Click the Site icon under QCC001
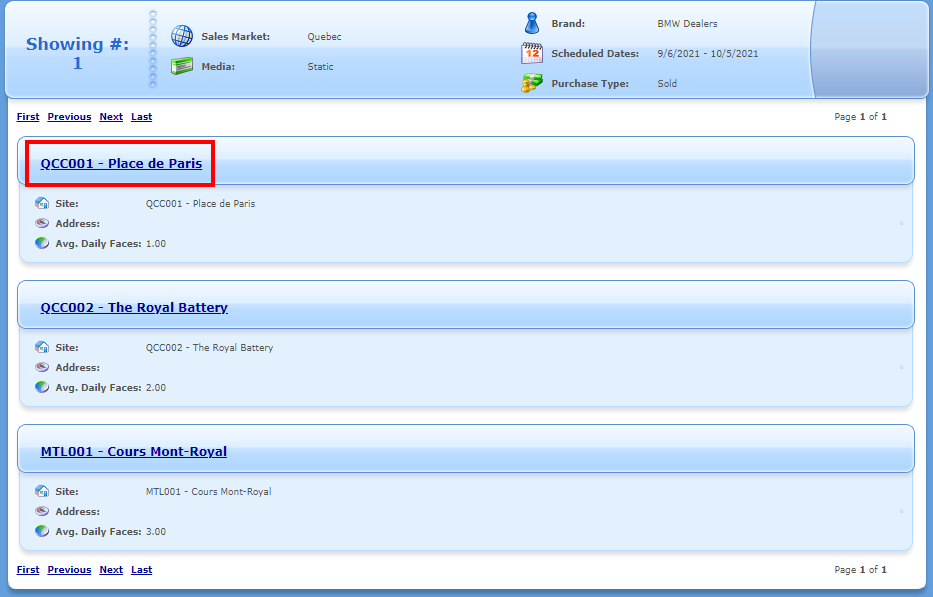Image resolution: width=933 pixels, height=597 pixels. click(42, 204)
